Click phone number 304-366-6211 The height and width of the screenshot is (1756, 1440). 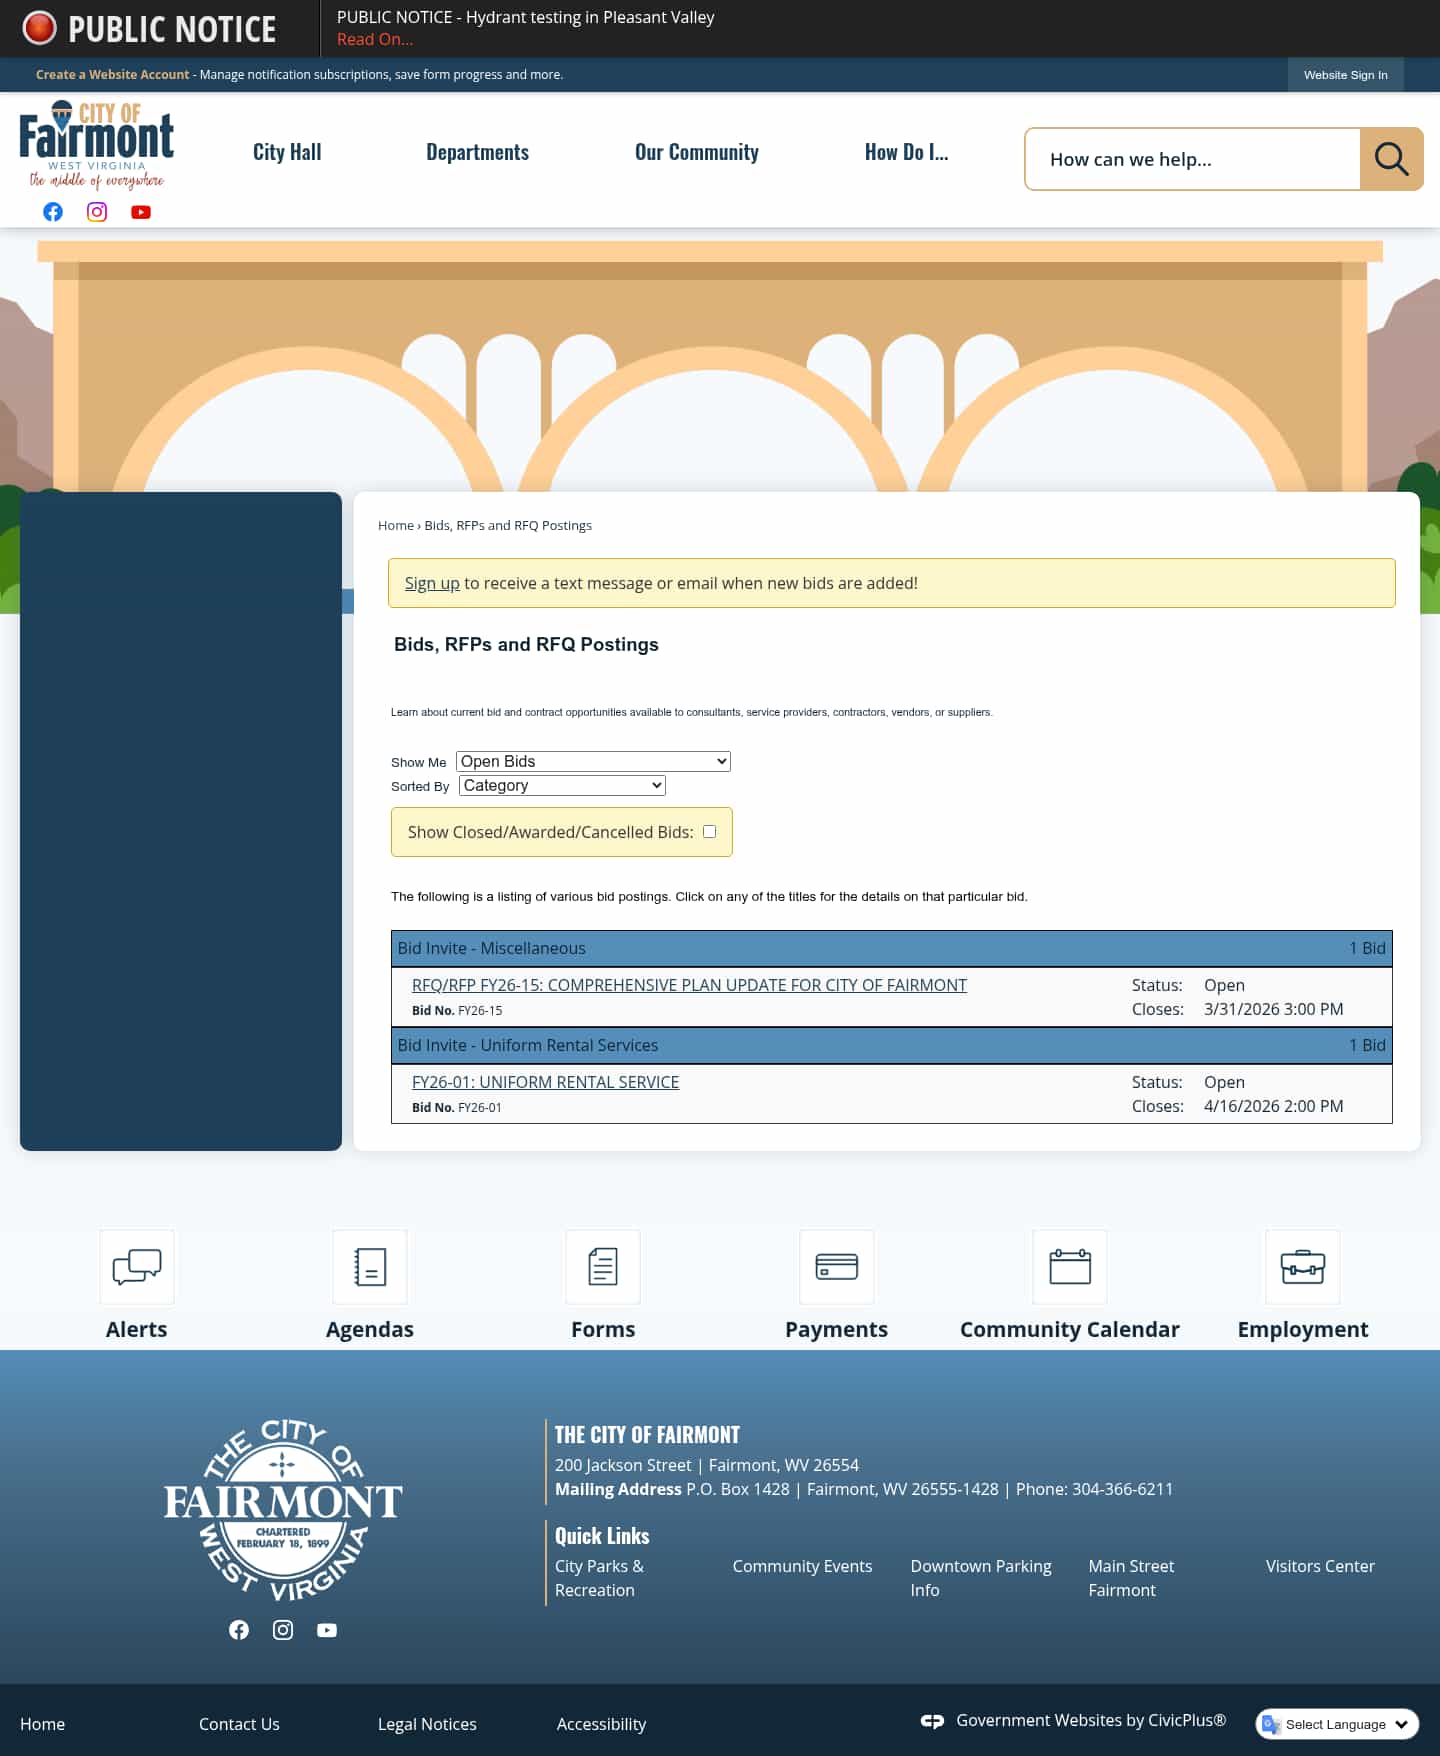coord(1122,1489)
